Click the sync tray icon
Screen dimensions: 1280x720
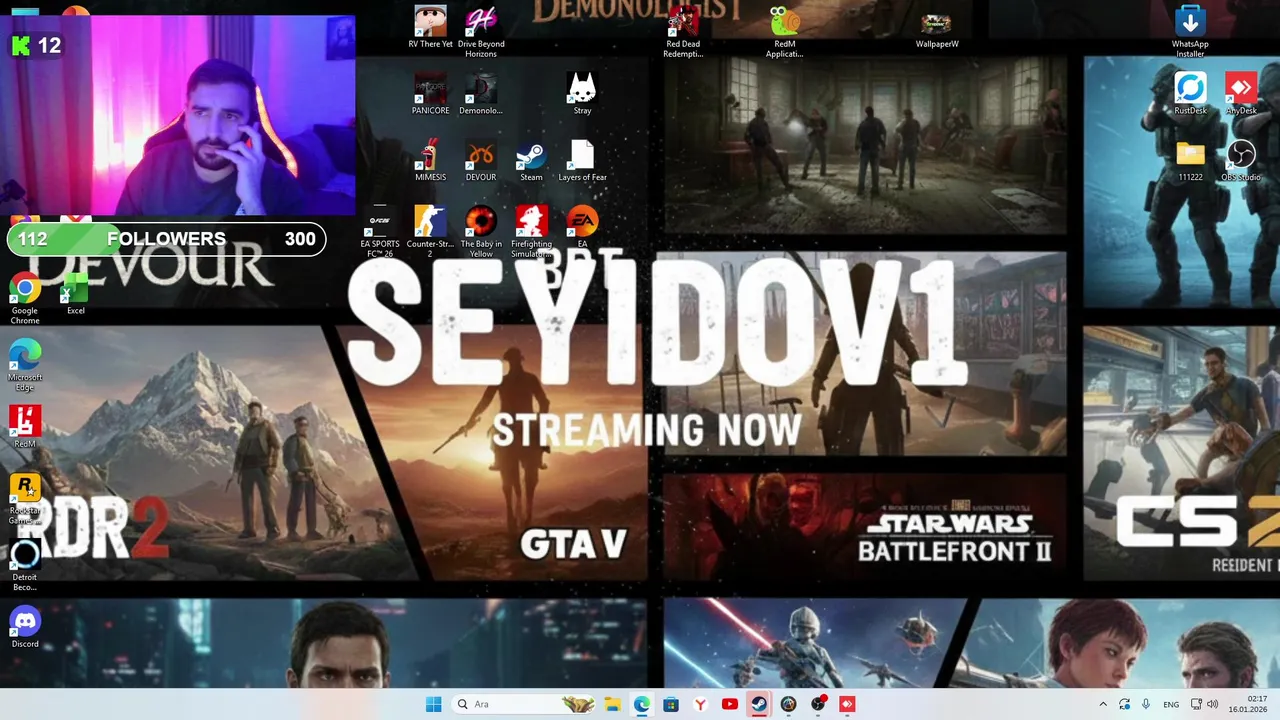1125,704
